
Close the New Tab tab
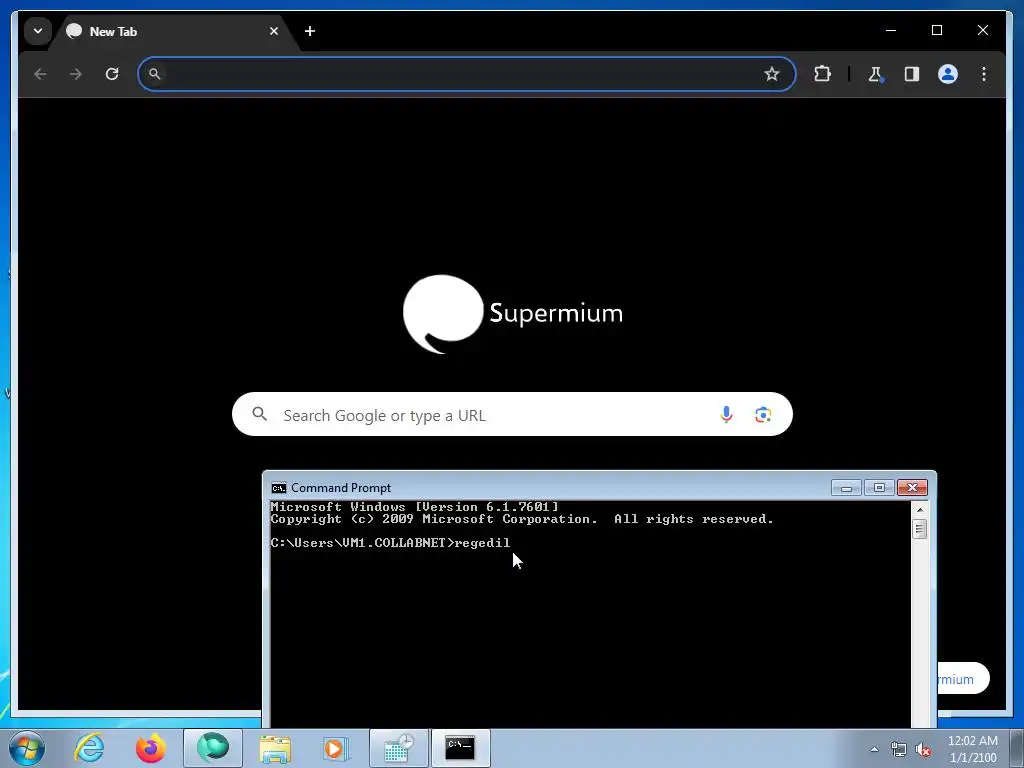tap(274, 31)
